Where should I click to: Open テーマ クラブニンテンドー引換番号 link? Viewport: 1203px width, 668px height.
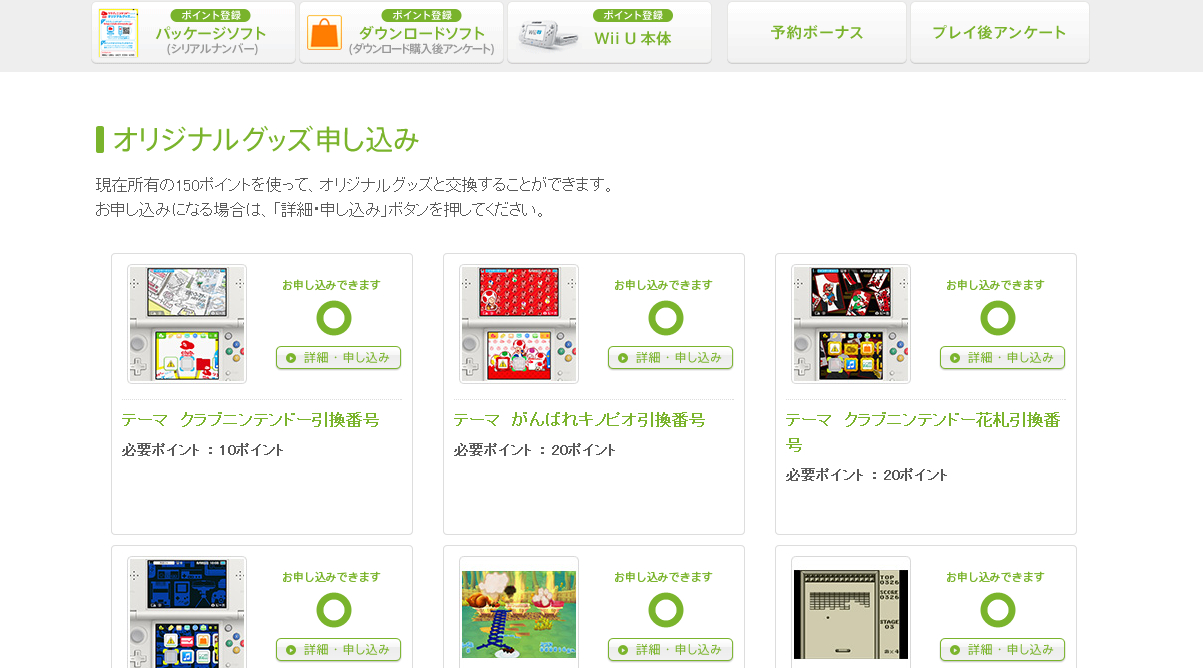(x=251, y=420)
